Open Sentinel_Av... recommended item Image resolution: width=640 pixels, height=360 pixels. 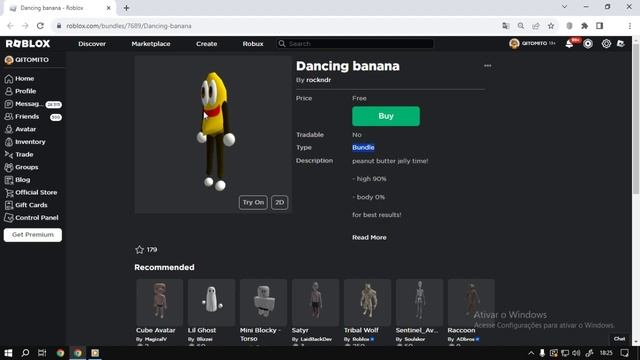tap(419, 302)
